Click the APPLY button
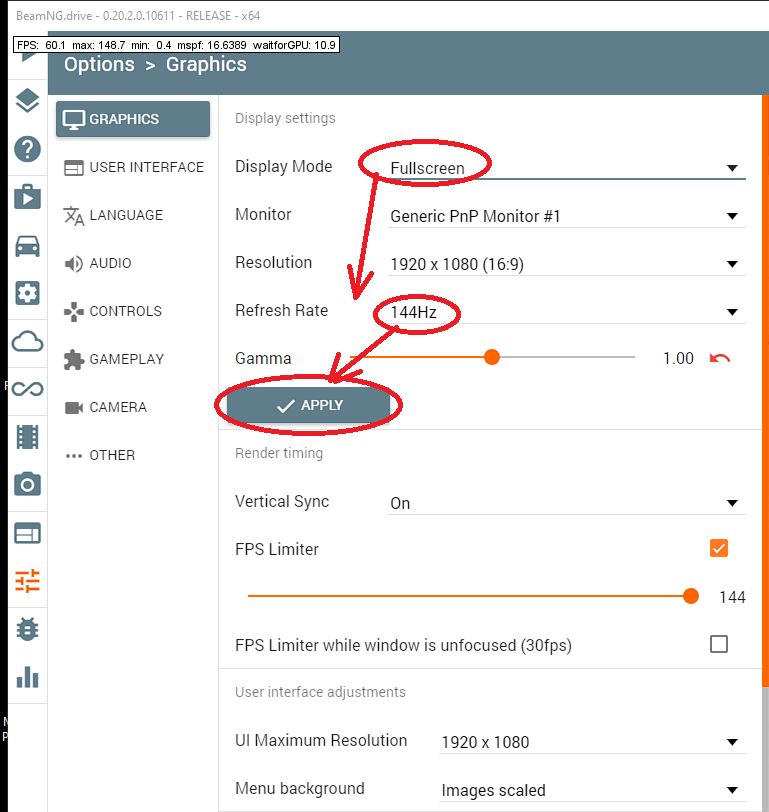The image size is (769, 812). click(x=309, y=405)
